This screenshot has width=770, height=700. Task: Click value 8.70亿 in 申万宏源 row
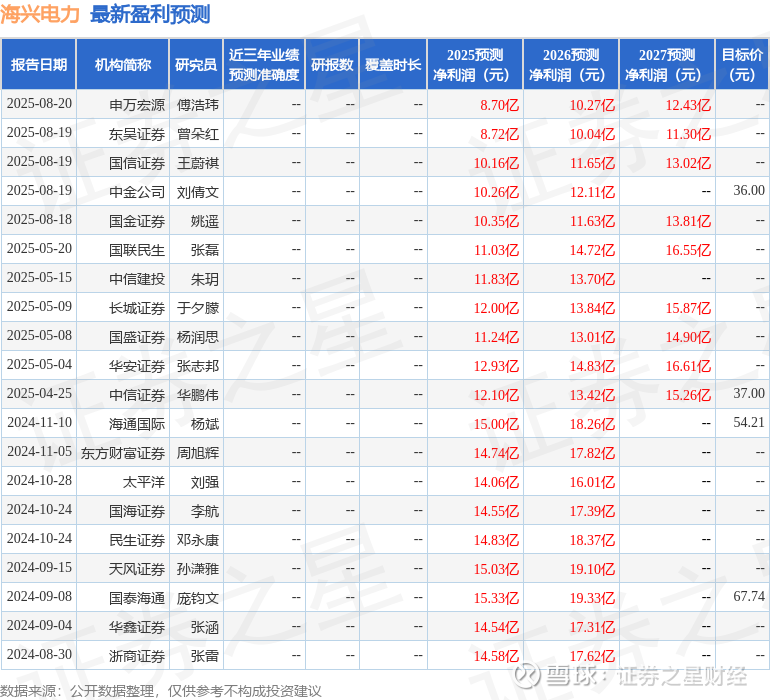(x=499, y=105)
